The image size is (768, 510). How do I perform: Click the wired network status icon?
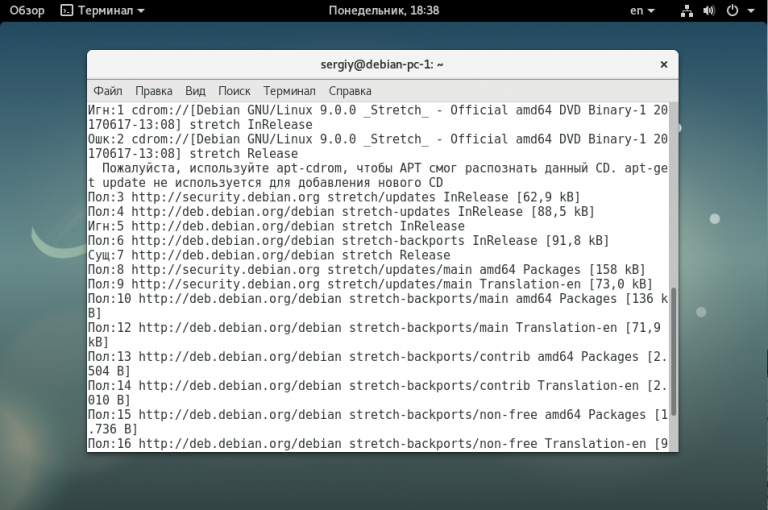[x=687, y=10]
